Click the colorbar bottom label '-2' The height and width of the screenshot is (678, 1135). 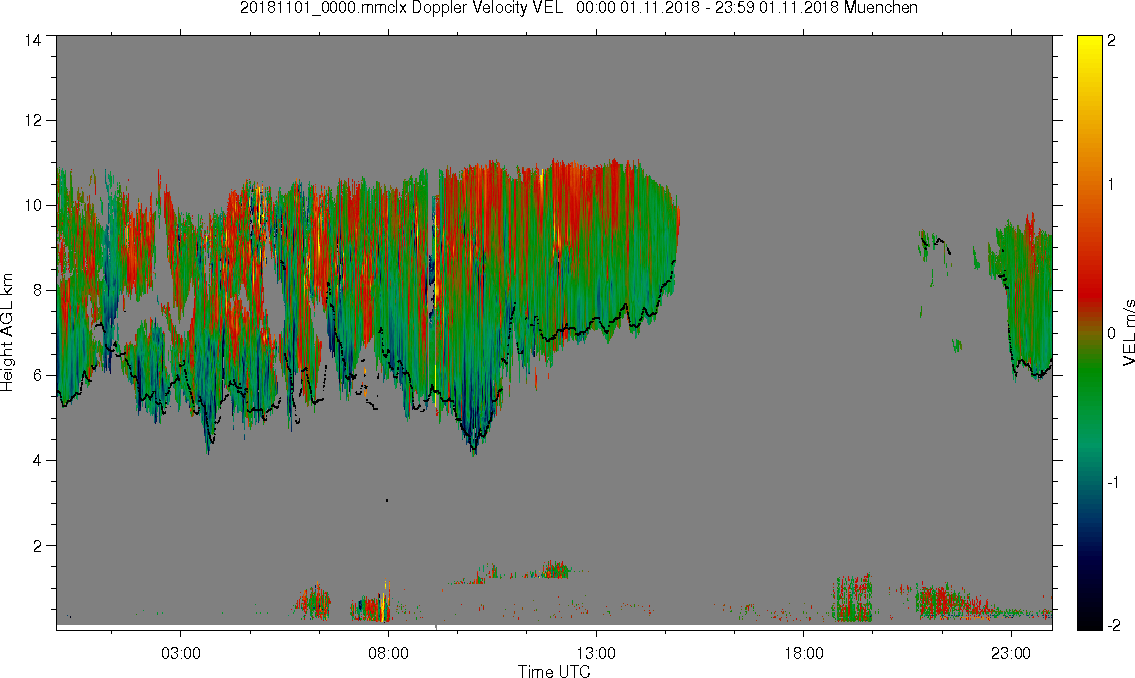[x=1113, y=625]
